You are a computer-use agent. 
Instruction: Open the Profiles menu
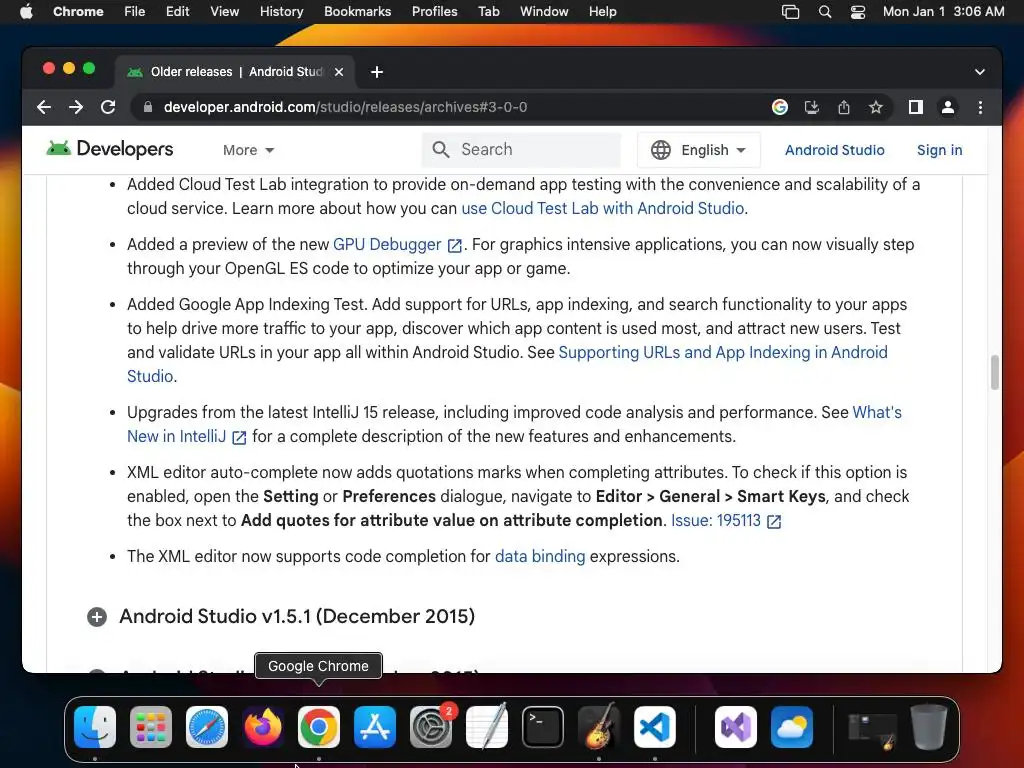(x=434, y=12)
